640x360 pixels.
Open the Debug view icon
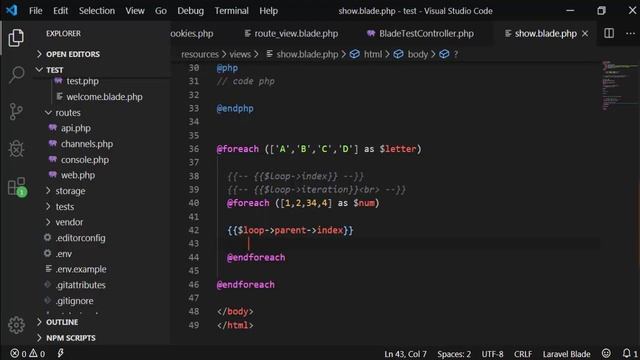coord(16,148)
